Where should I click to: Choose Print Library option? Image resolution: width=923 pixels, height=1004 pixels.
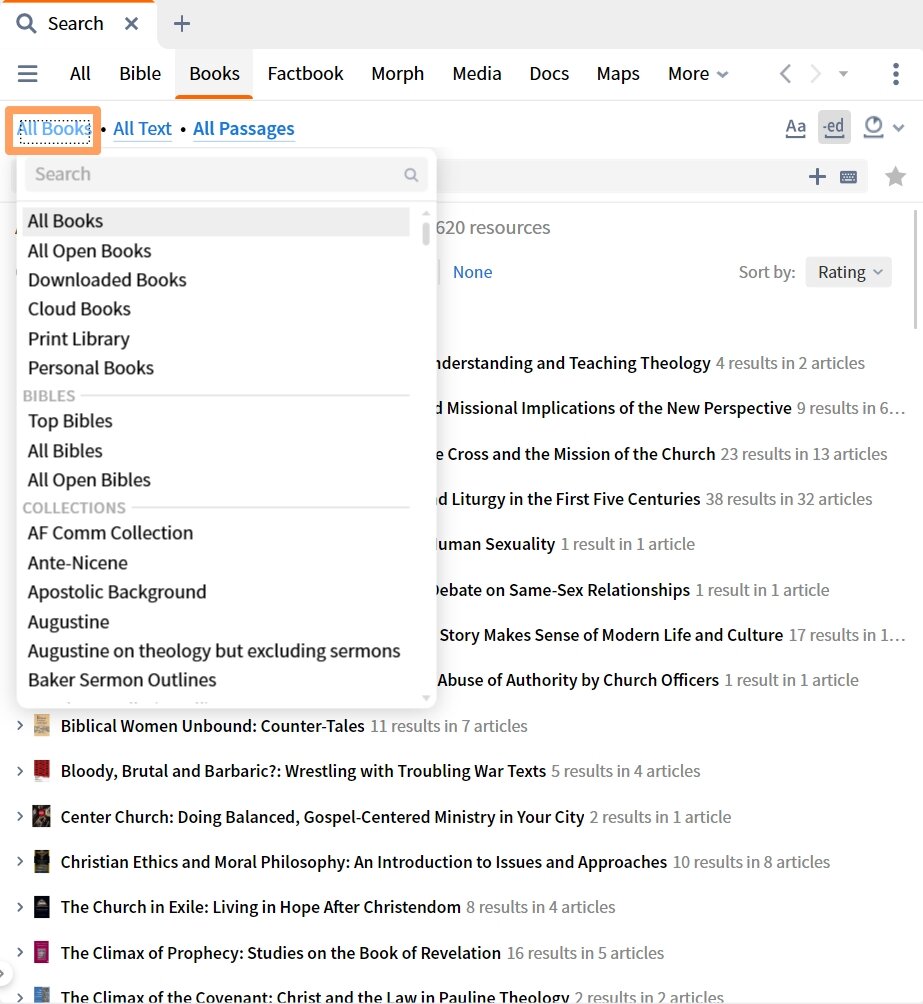tap(78, 339)
